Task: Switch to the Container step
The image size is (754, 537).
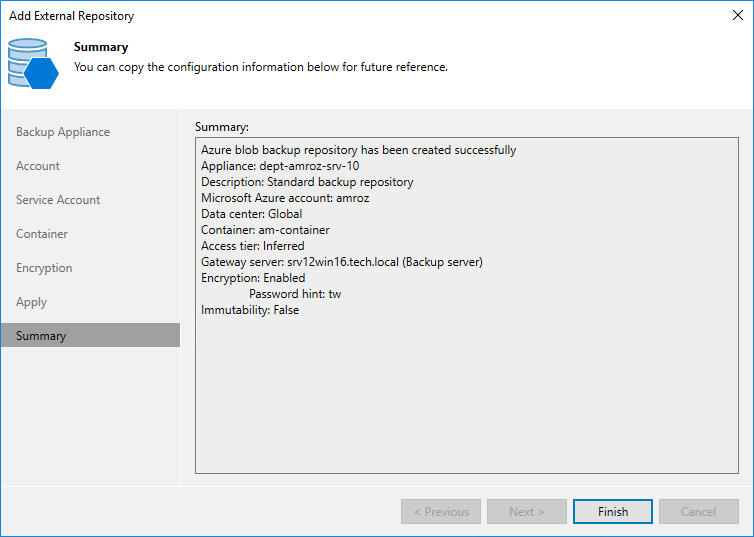Action: [x=42, y=234]
